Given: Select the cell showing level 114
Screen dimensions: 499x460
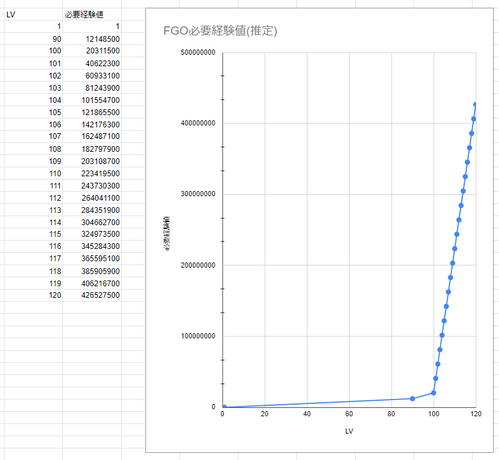Looking at the screenshot, I should (x=33, y=222).
